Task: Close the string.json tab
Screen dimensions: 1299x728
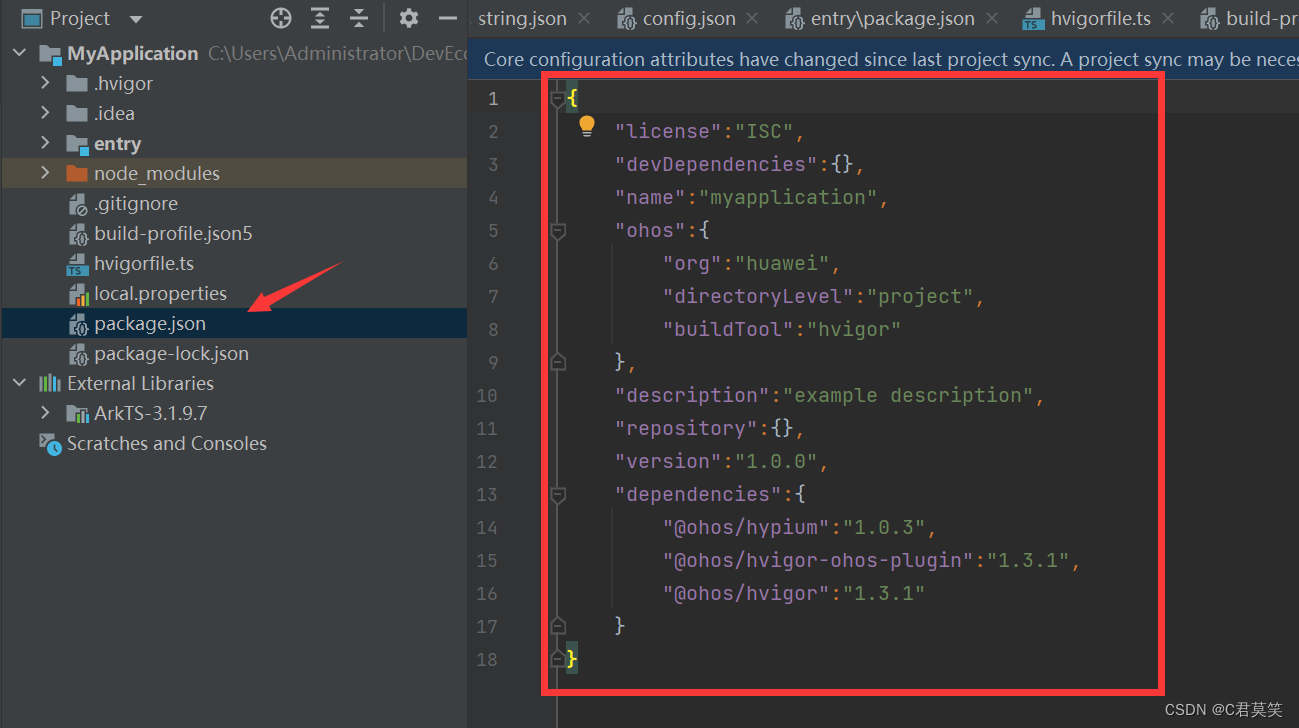Action: pyautogui.click(x=584, y=18)
